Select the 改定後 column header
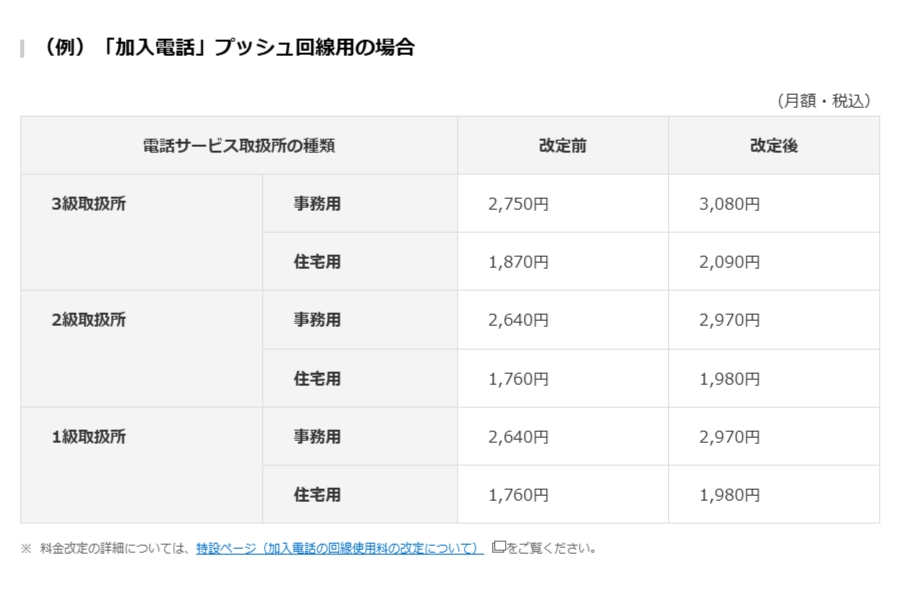The height and width of the screenshot is (602, 903). (x=773, y=146)
